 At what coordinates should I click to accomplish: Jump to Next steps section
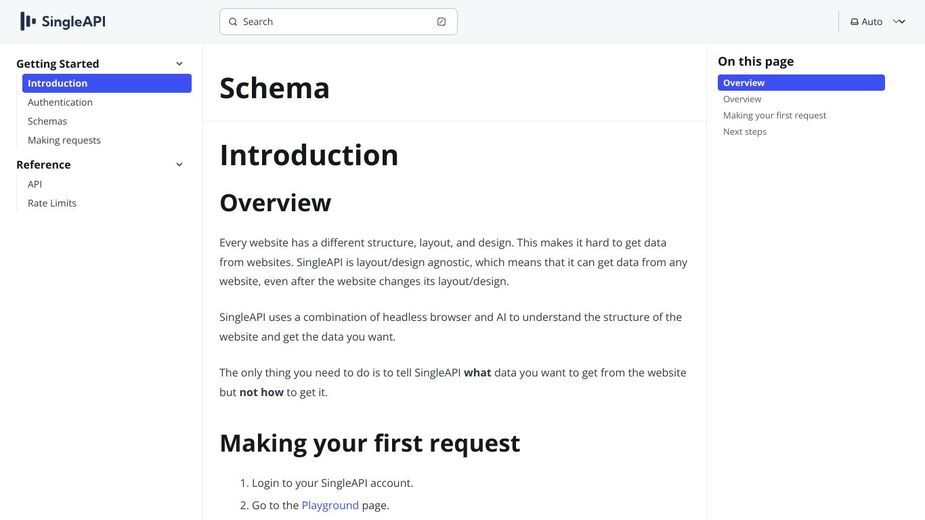(x=744, y=132)
